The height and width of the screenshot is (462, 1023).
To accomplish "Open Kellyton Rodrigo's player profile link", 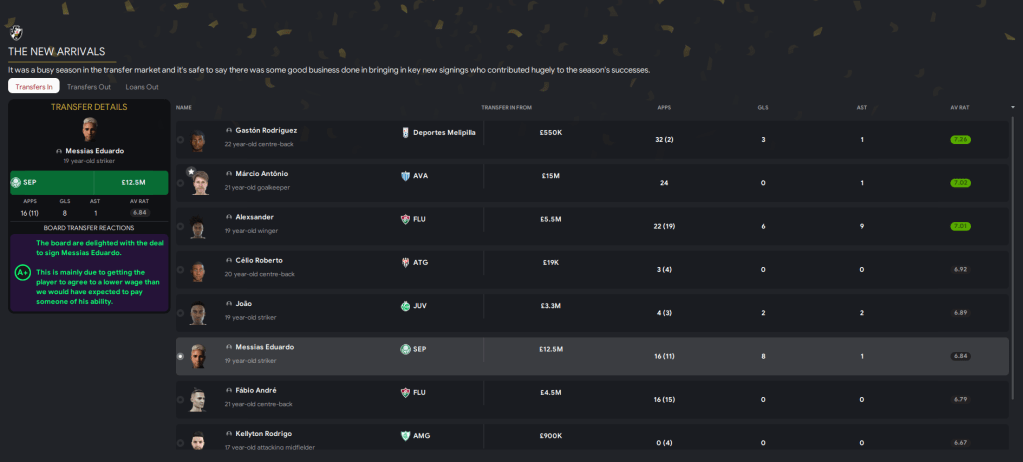I will click(264, 433).
